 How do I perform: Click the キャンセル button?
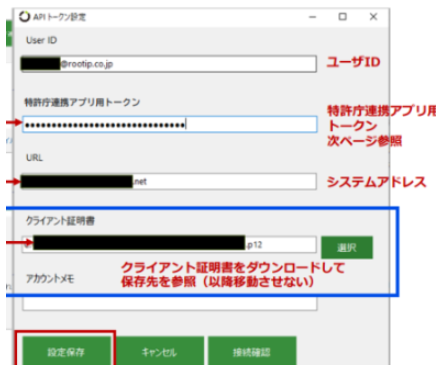159,351
